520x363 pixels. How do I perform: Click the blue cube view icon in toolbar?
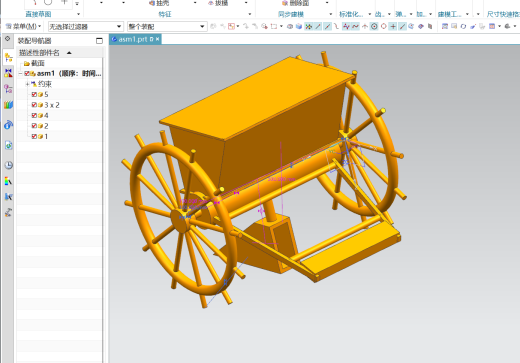(x=299, y=26)
